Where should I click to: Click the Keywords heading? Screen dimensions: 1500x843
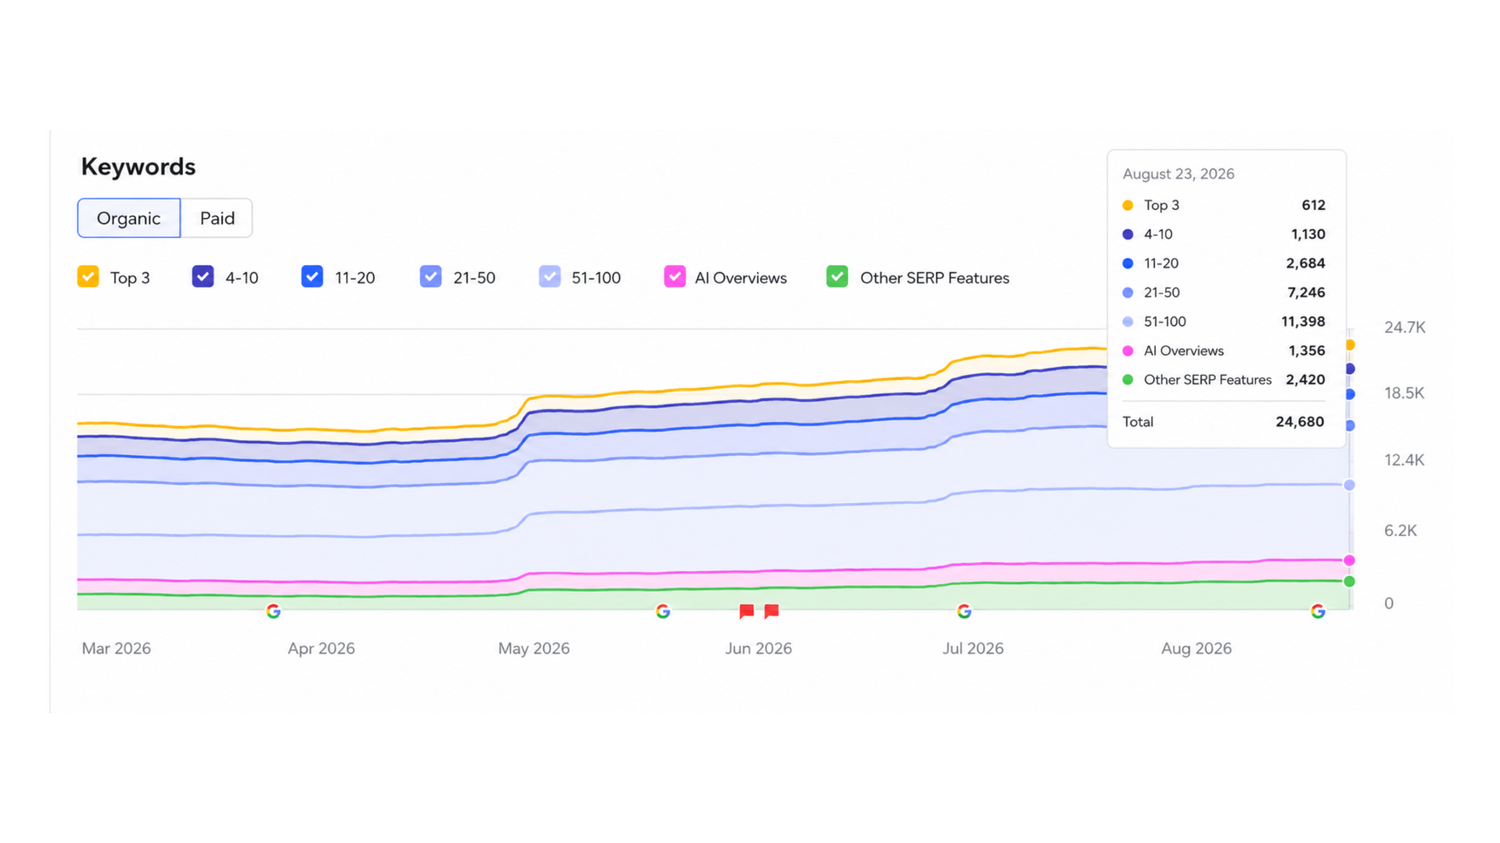[x=138, y=166]
